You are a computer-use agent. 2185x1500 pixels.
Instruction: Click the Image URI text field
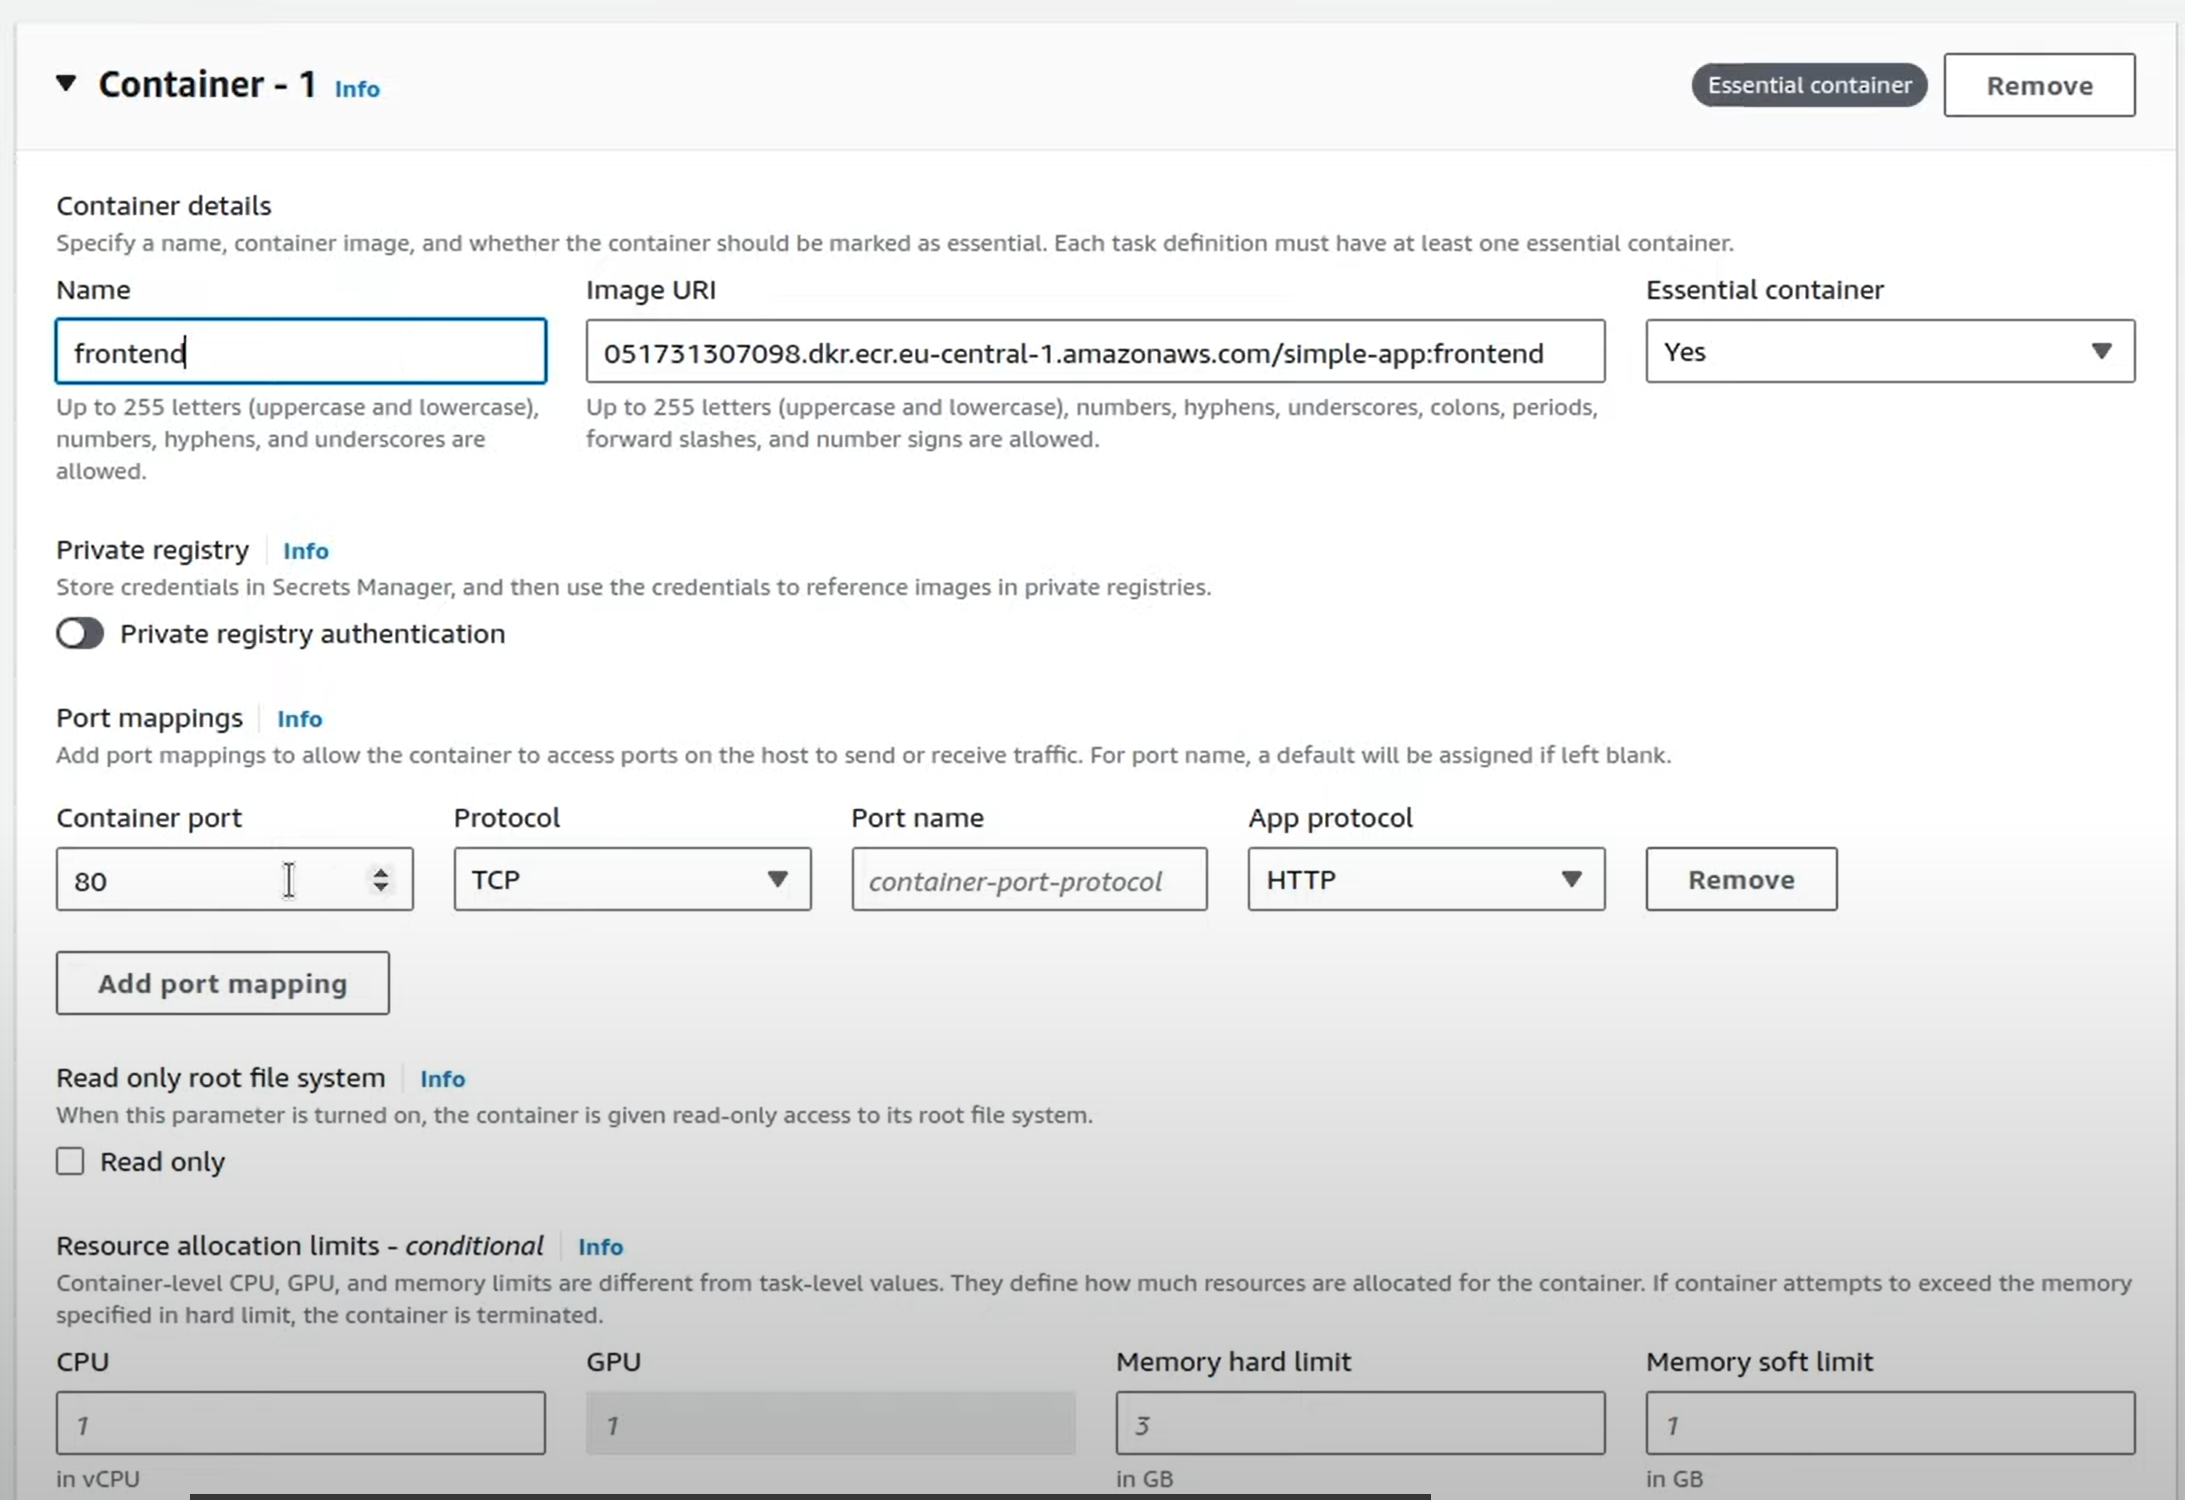pos(1094,352)
